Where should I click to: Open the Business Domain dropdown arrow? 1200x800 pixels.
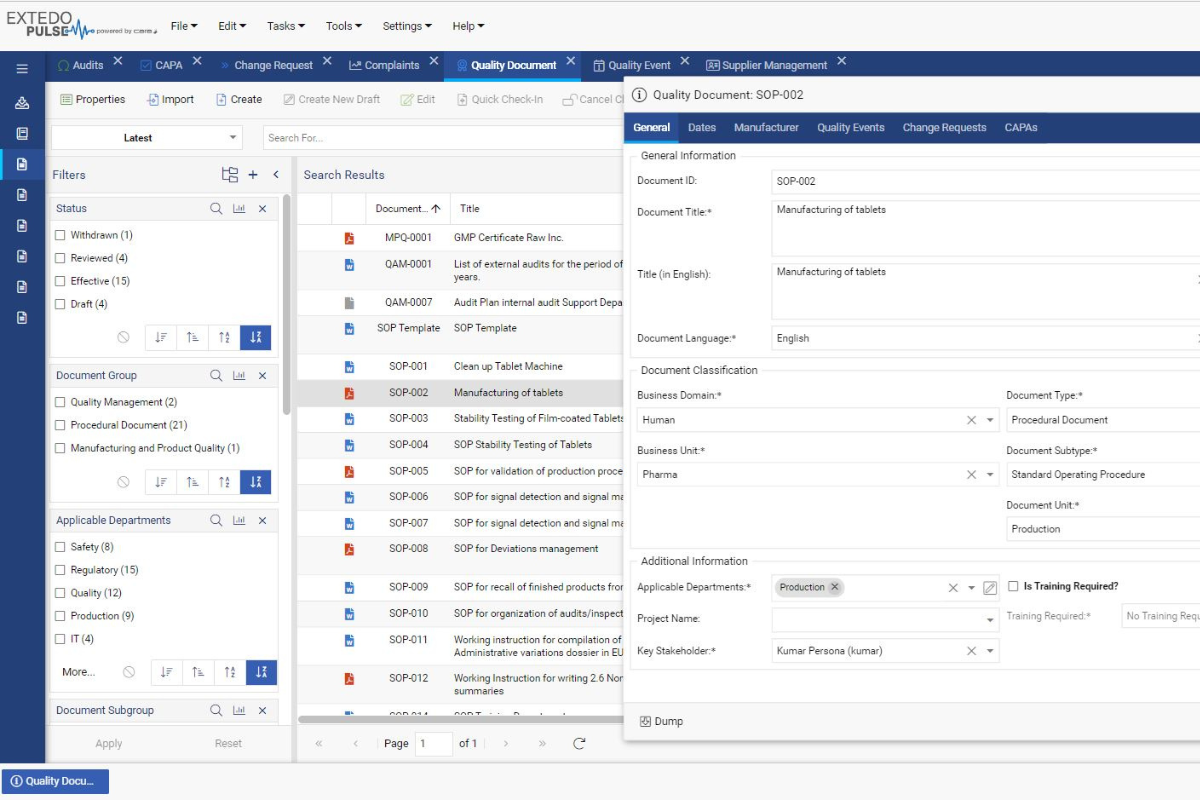pyautogui.click(x=990, y=420)
